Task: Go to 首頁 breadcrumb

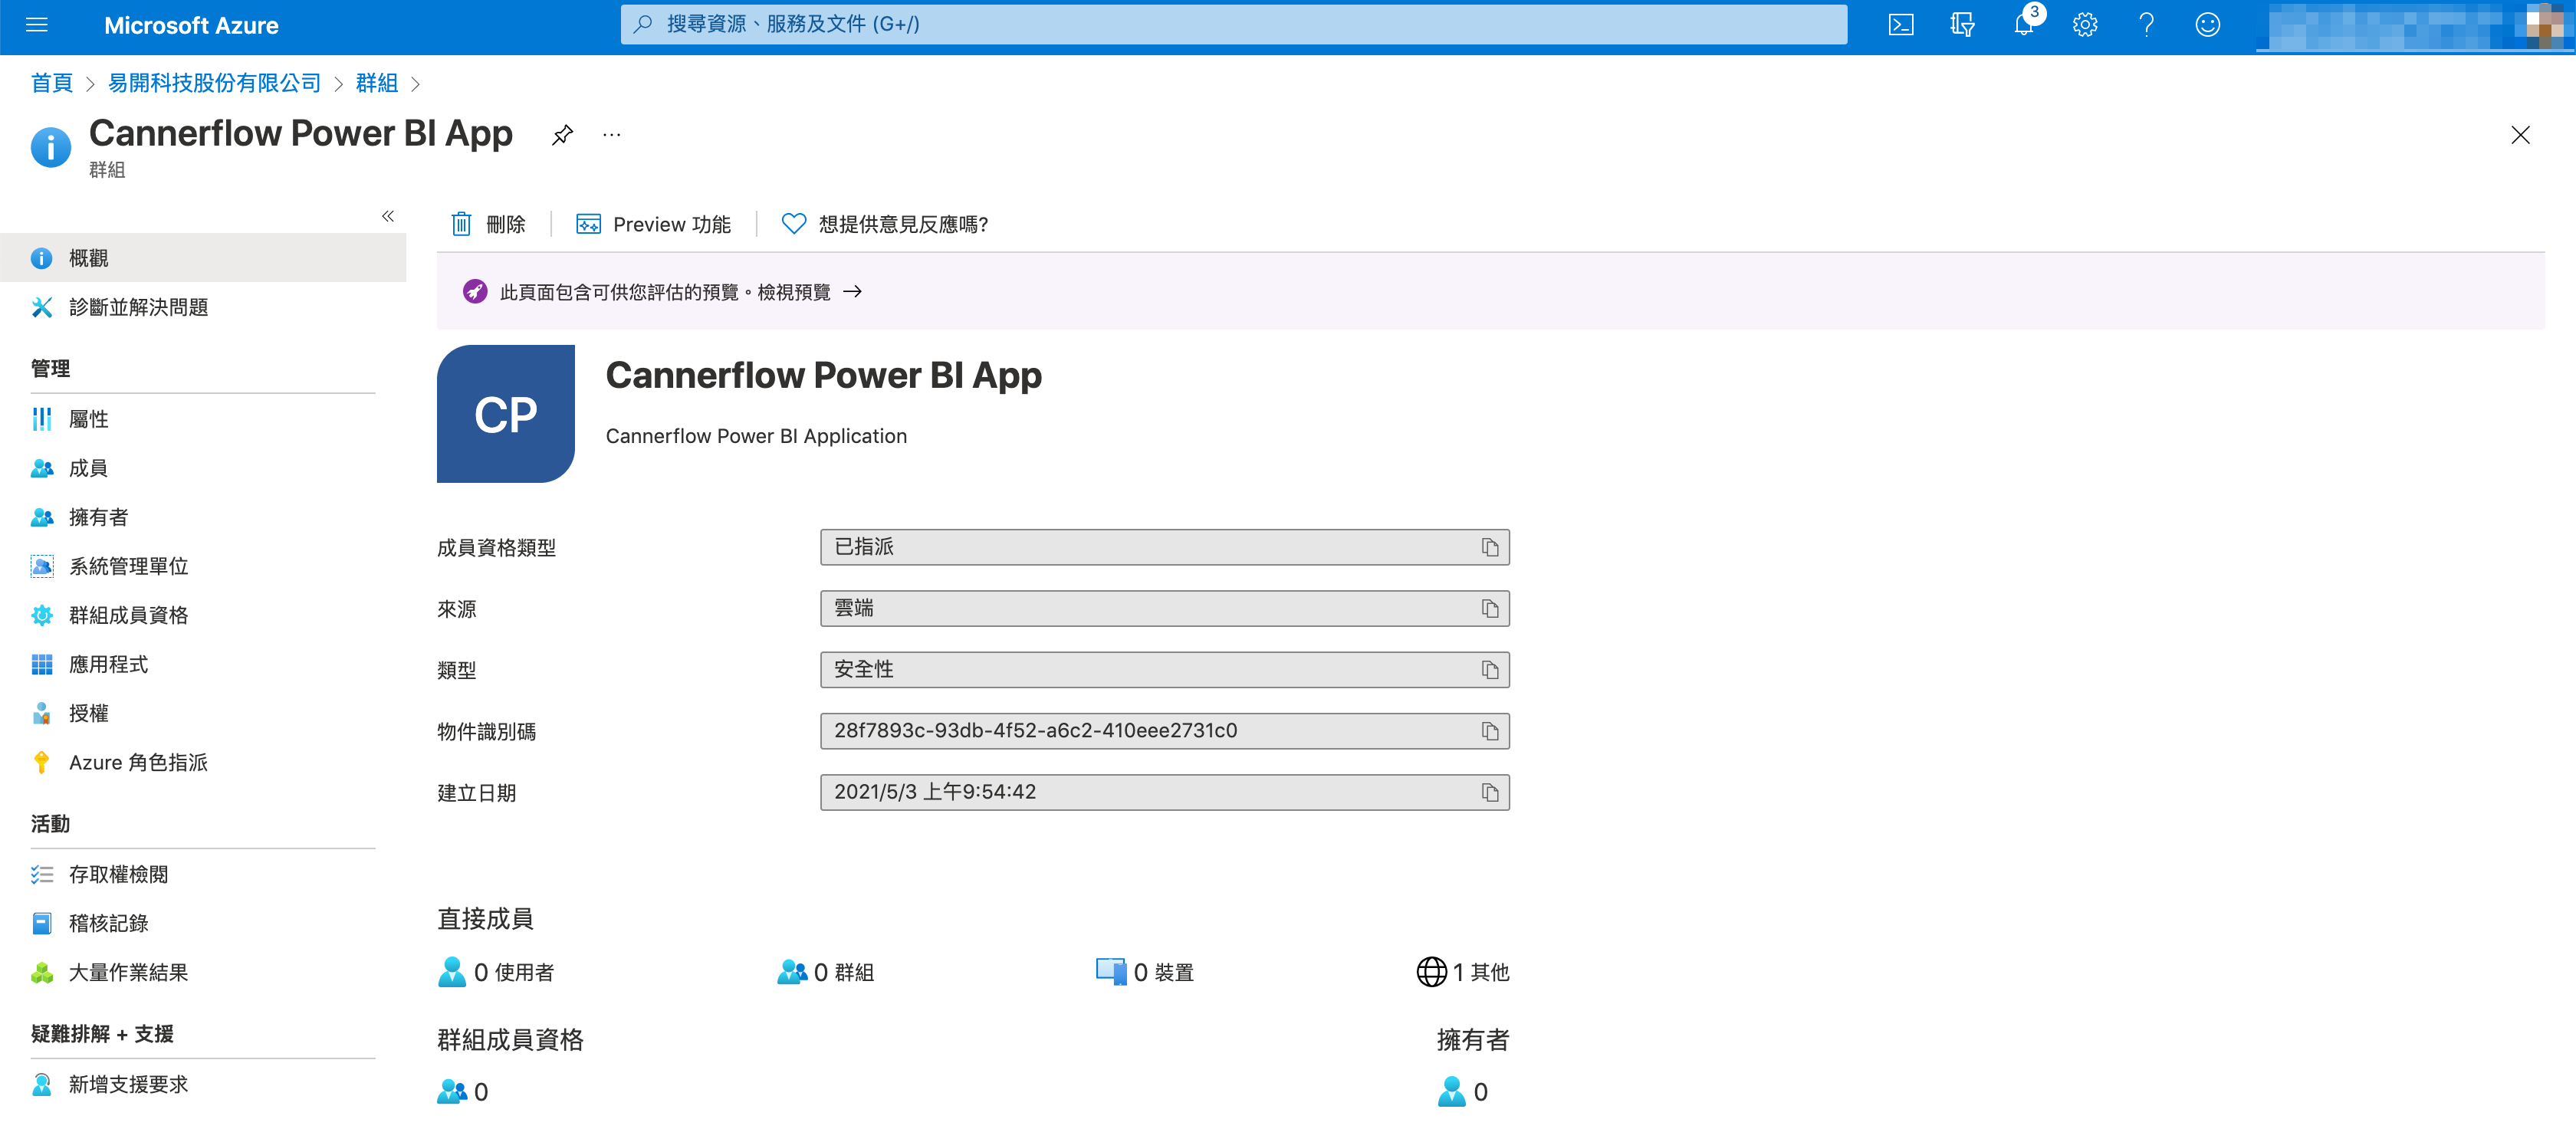Action: click(52, 83)
